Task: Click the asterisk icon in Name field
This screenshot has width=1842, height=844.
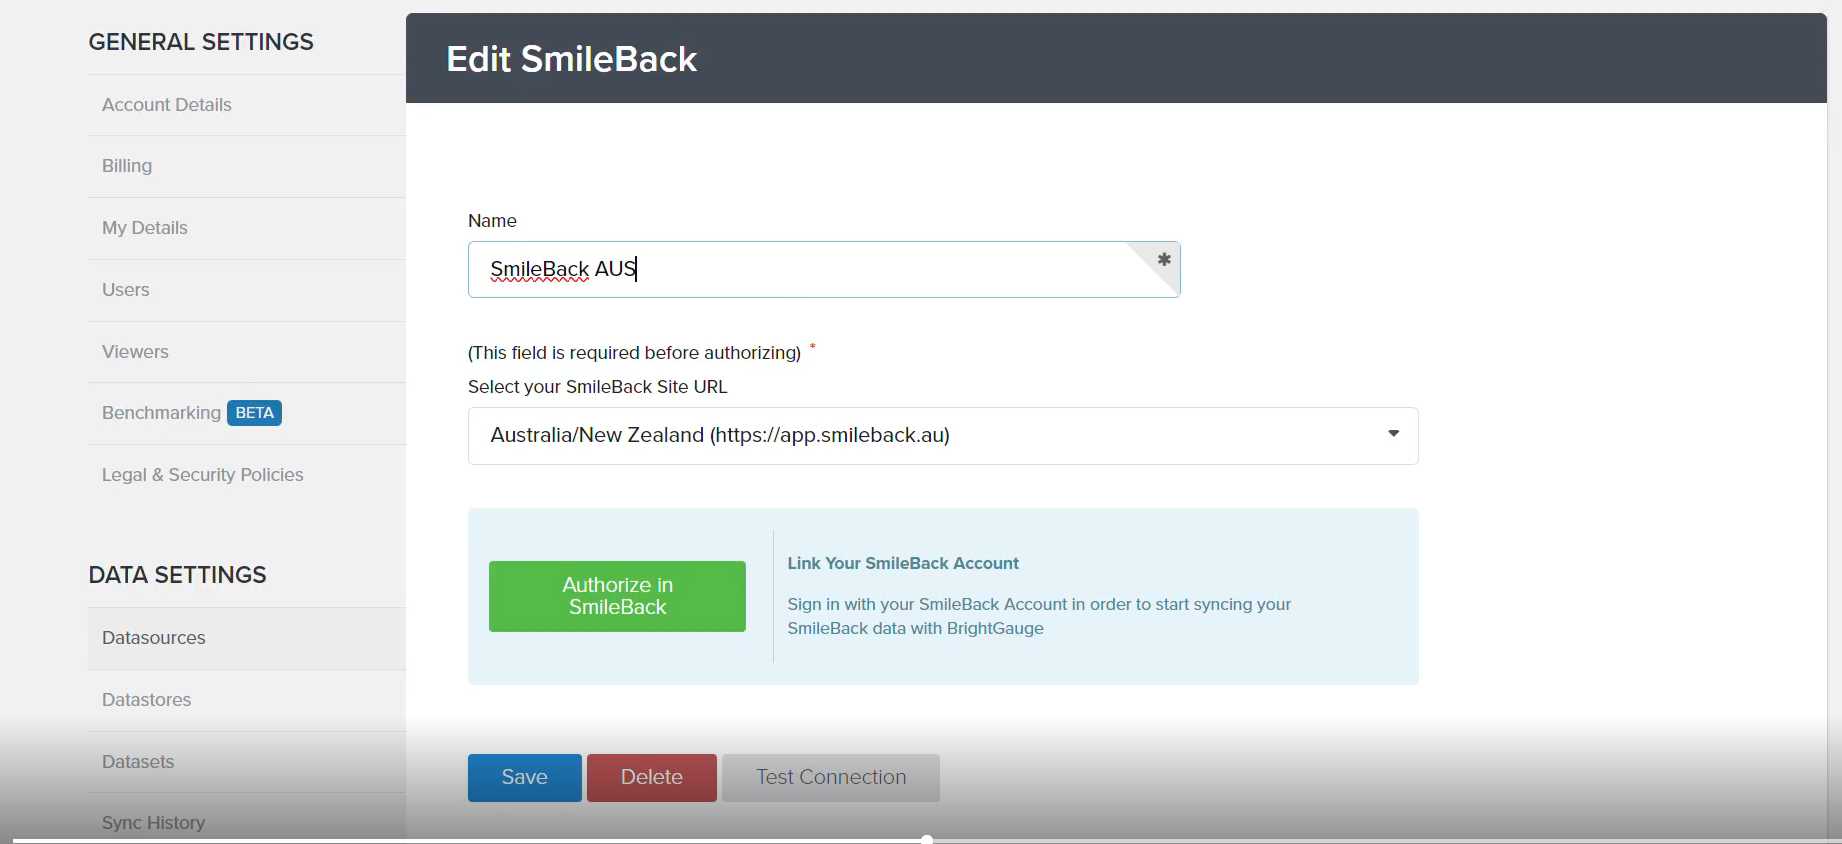Action: [1164, 260]
